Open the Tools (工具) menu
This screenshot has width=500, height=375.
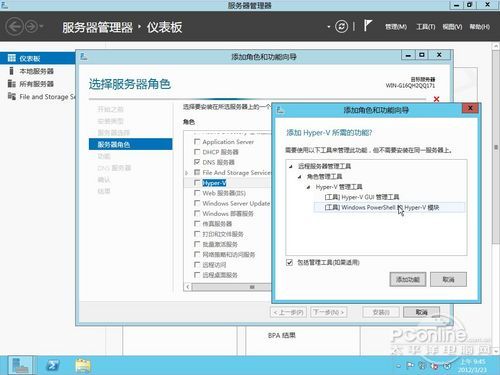[426, 27]
